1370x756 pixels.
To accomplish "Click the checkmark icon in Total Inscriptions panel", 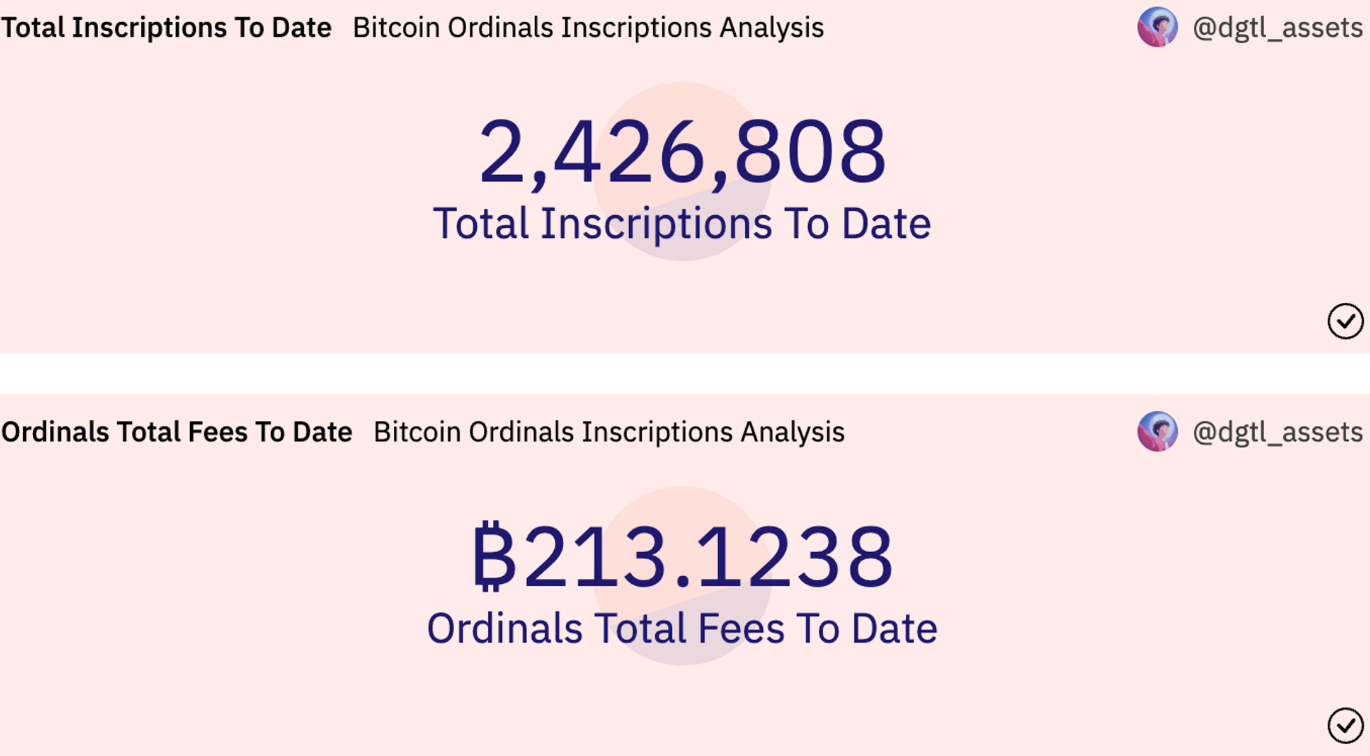I will click(1345, 321).
